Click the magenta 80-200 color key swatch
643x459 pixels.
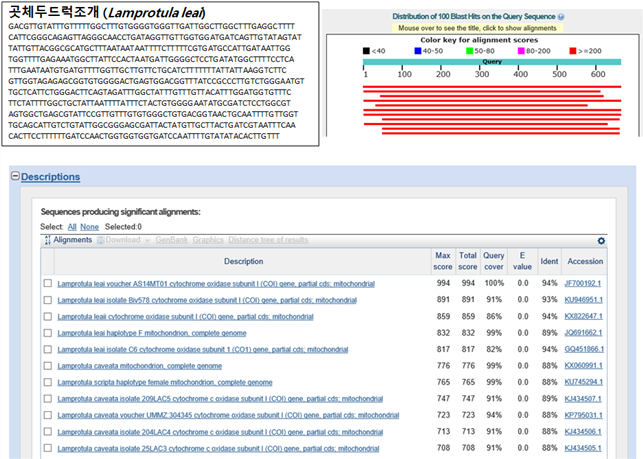pyautogui.click(x=521, y=51)
